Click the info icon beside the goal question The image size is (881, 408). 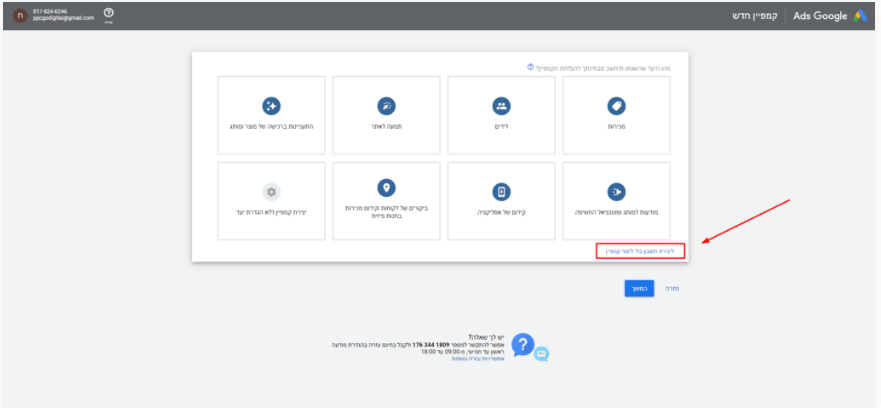pyautogui.click(x=530, y=67)
